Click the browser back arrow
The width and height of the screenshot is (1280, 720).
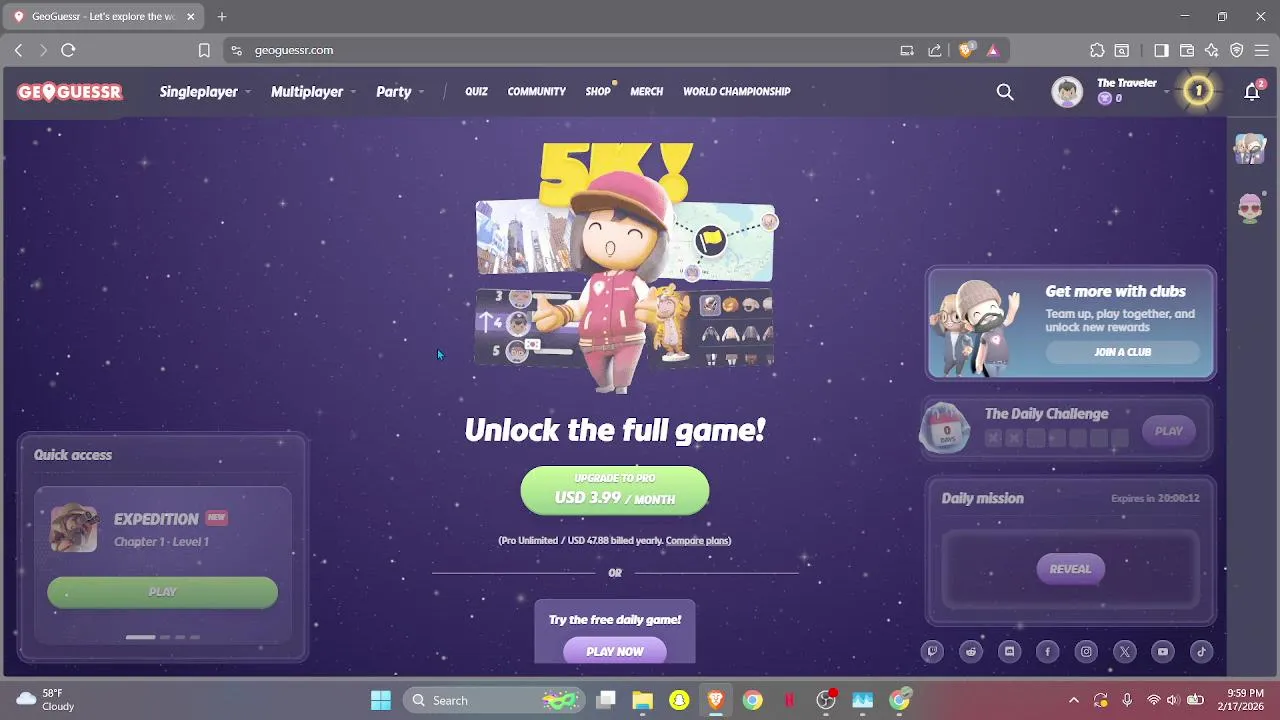(x=18, y=50)
